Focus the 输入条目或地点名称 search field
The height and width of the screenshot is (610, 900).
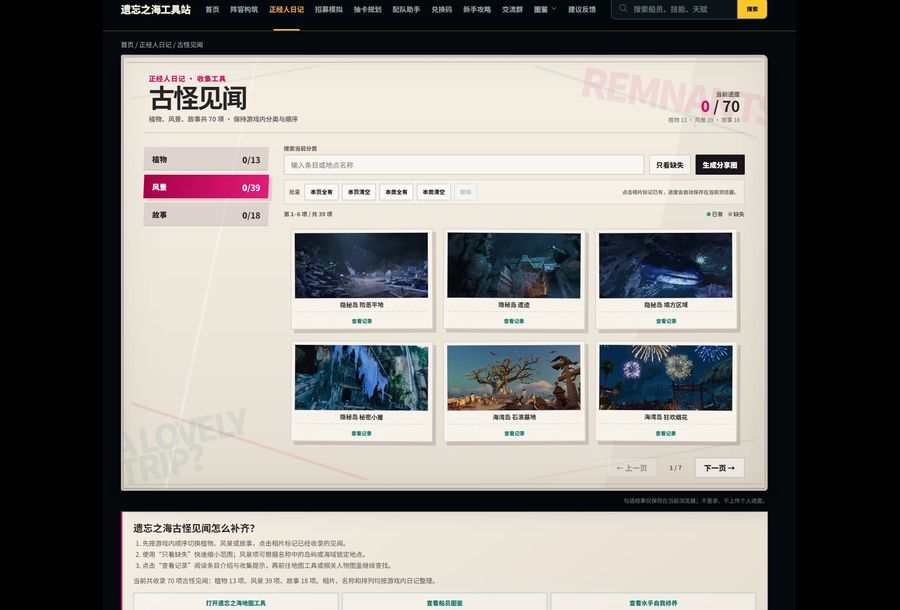pyautogui.click(x=464, y=165)
